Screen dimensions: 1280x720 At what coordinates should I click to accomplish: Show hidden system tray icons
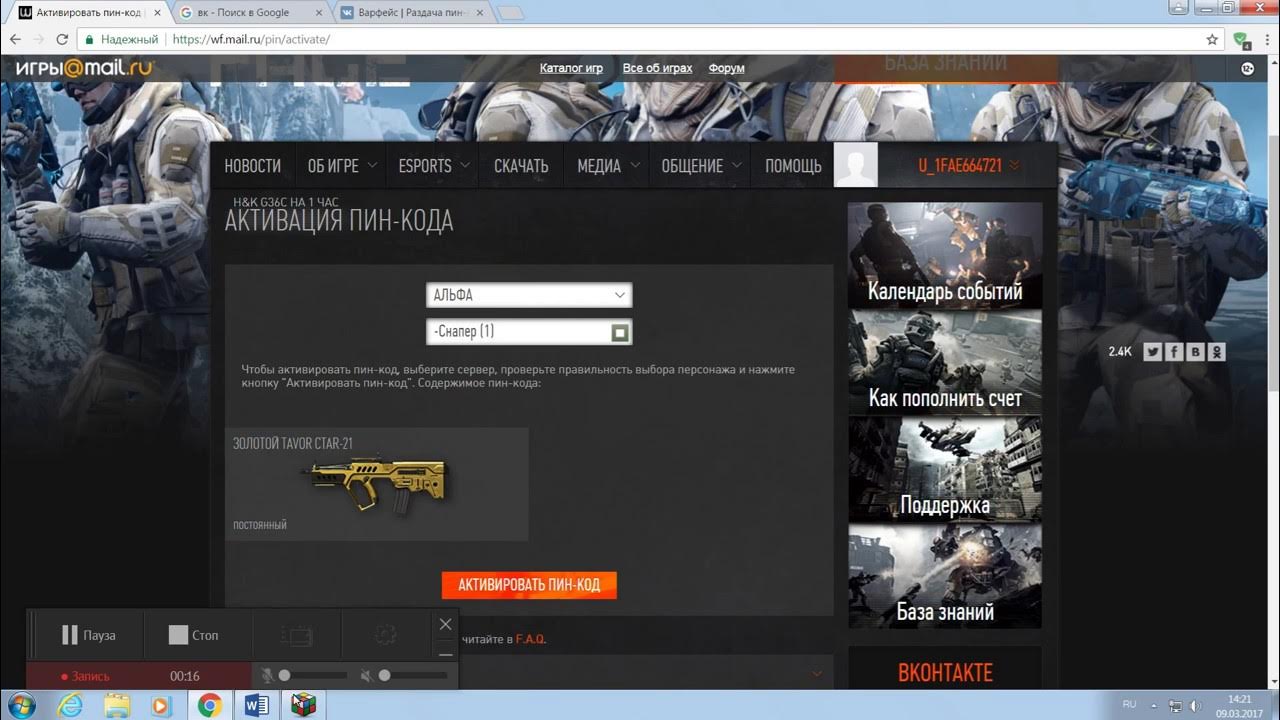(1154, 705)
